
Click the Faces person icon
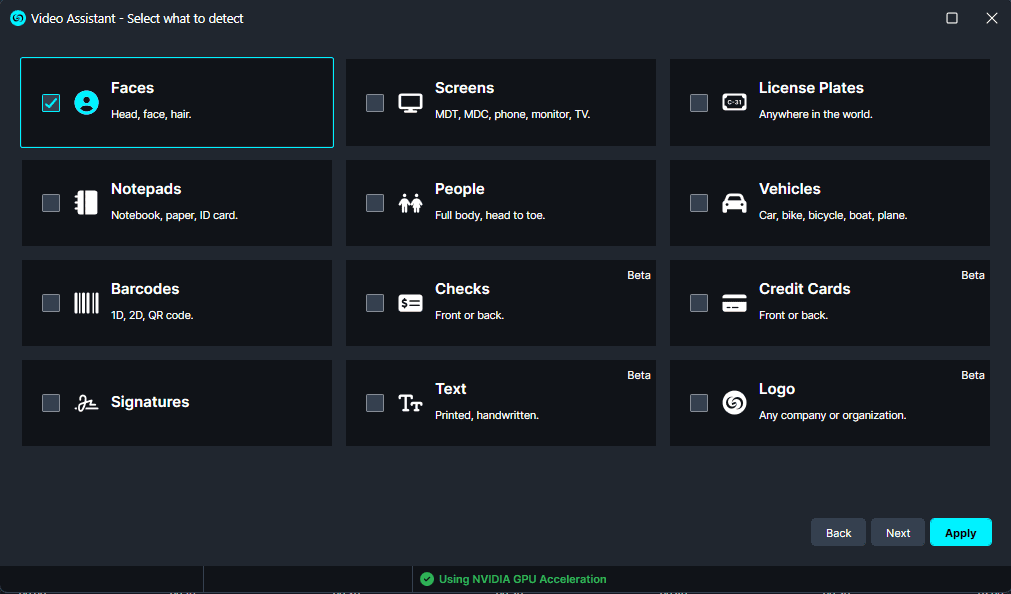87,102
